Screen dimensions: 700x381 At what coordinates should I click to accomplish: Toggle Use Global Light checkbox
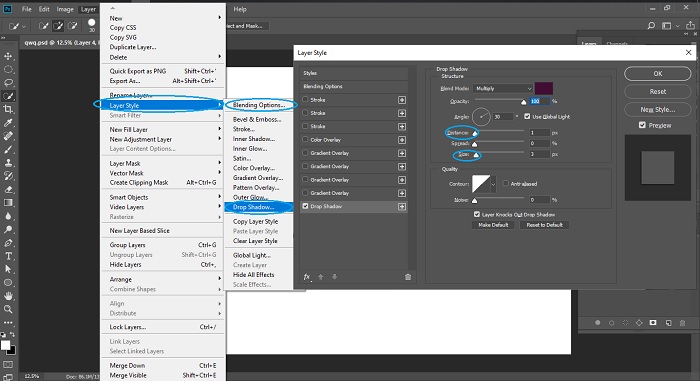coord(527,116)
